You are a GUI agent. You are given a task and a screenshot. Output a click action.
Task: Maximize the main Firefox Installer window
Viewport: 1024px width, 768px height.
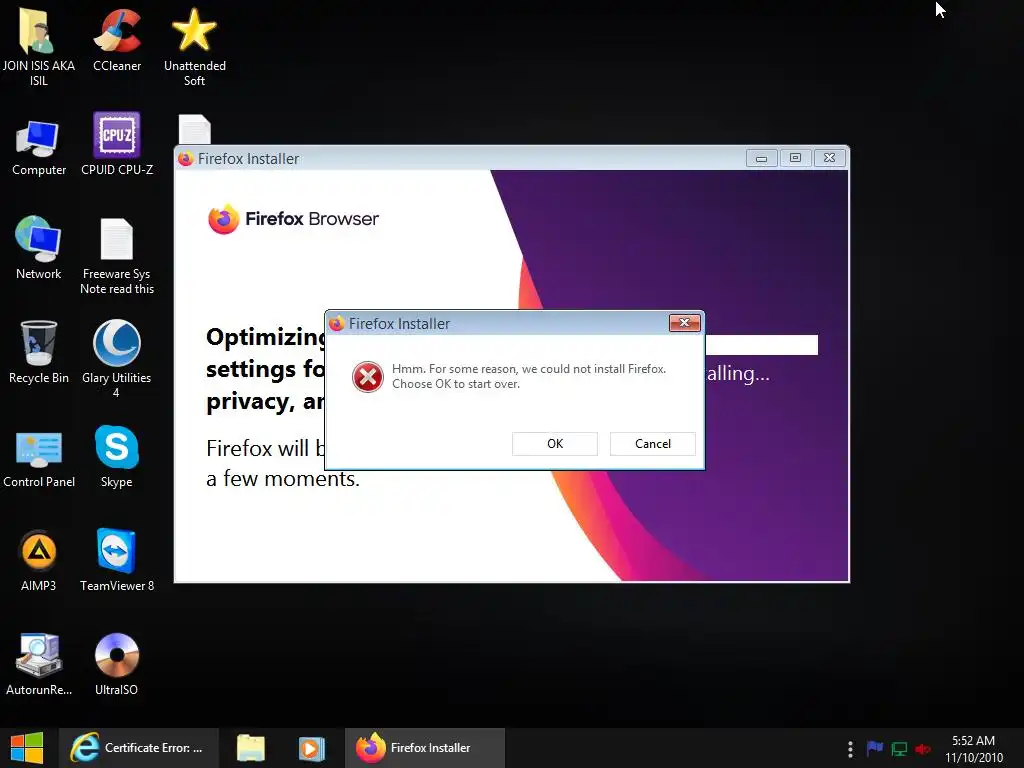[x=795, y=158]
